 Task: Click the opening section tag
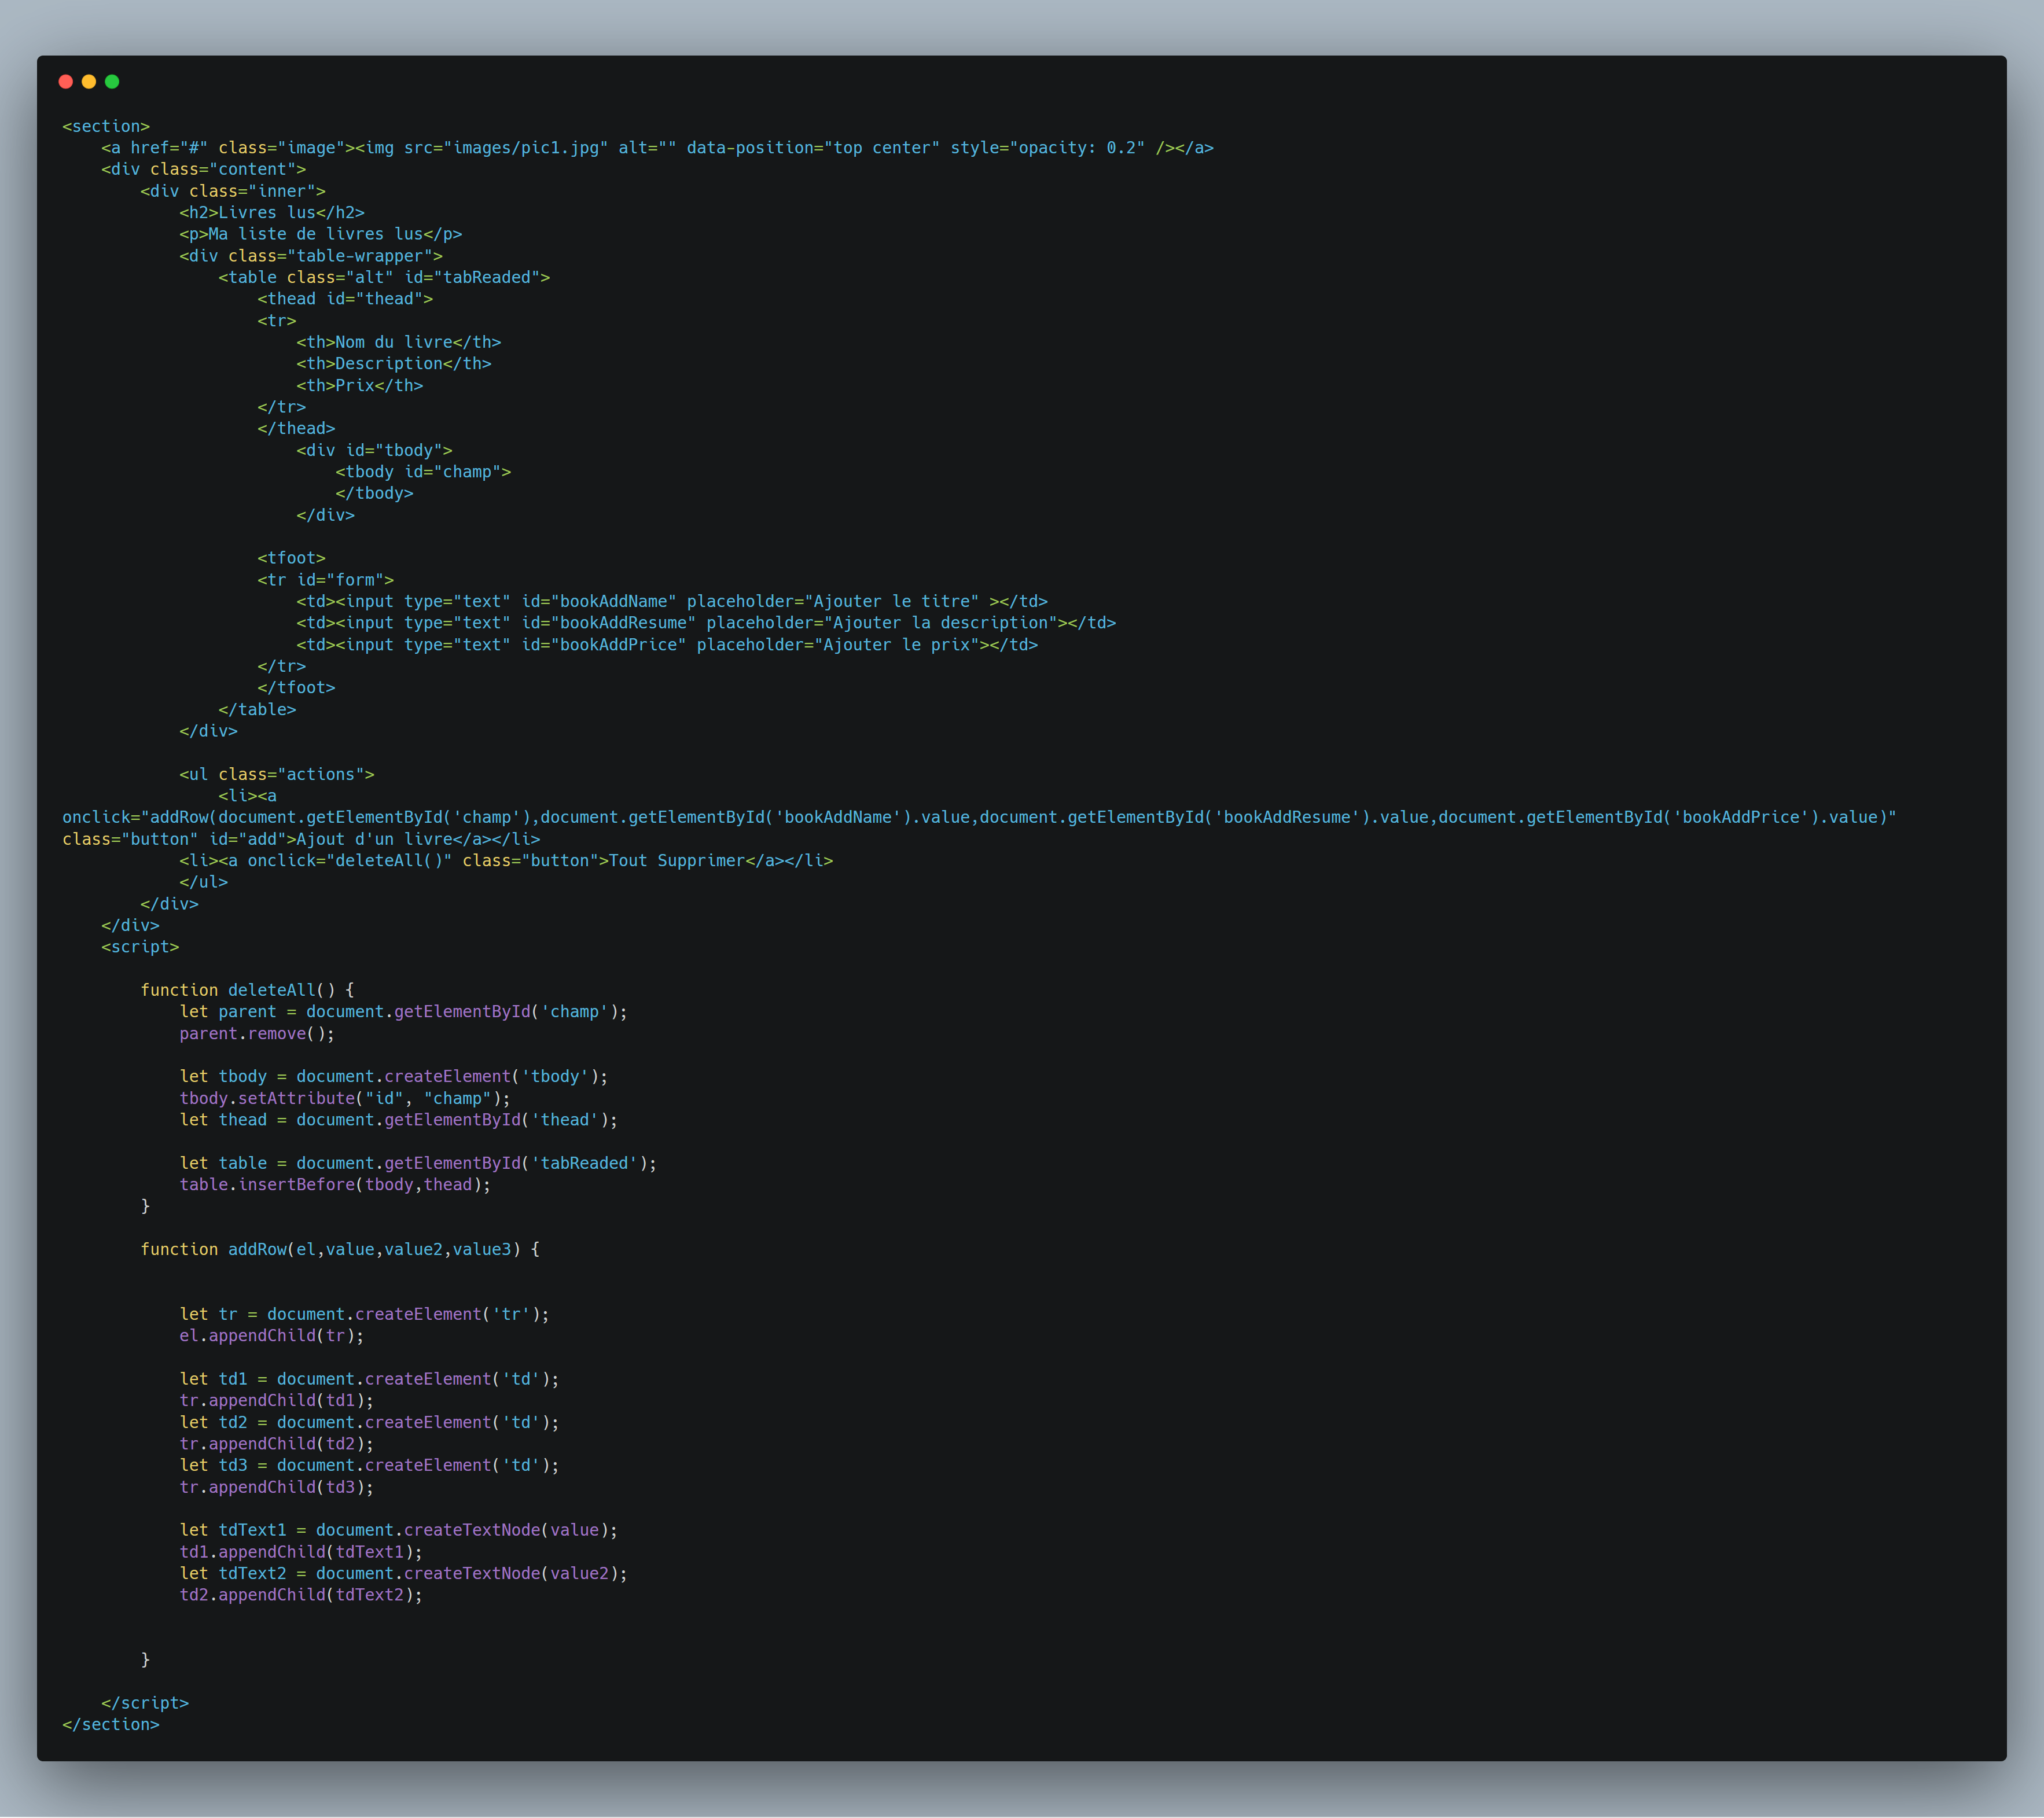pyautogui.click(x=106, y=126)
